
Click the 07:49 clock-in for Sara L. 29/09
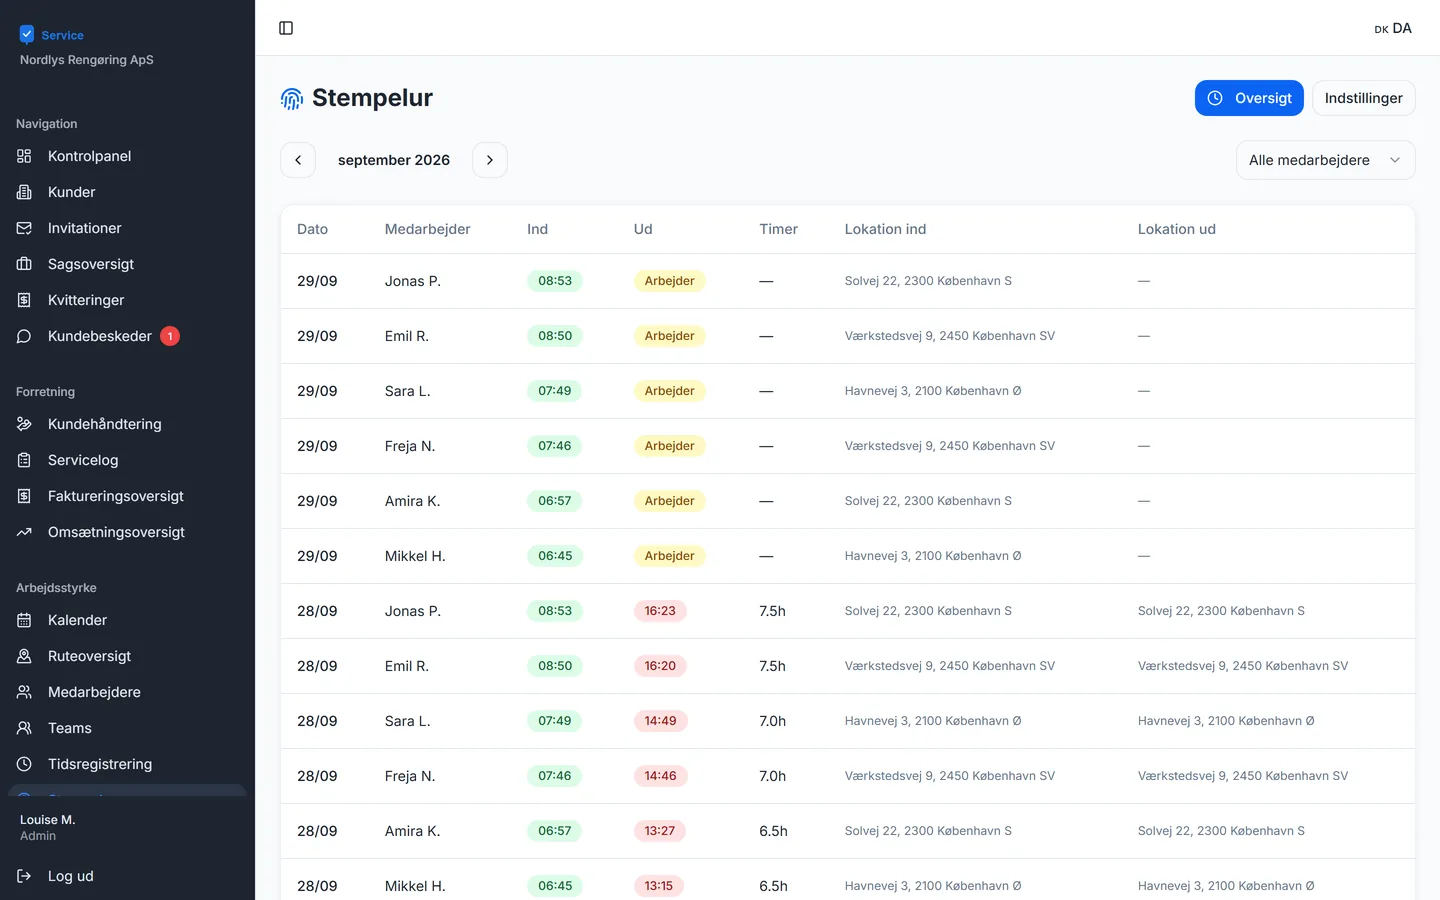coord(554,391)
